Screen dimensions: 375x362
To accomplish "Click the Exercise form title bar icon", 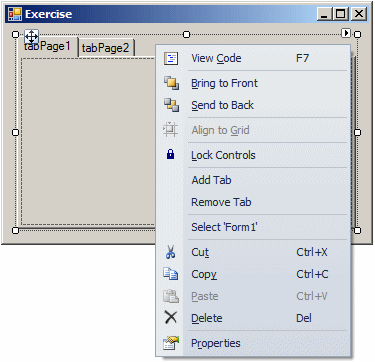I will pos(15,14).
